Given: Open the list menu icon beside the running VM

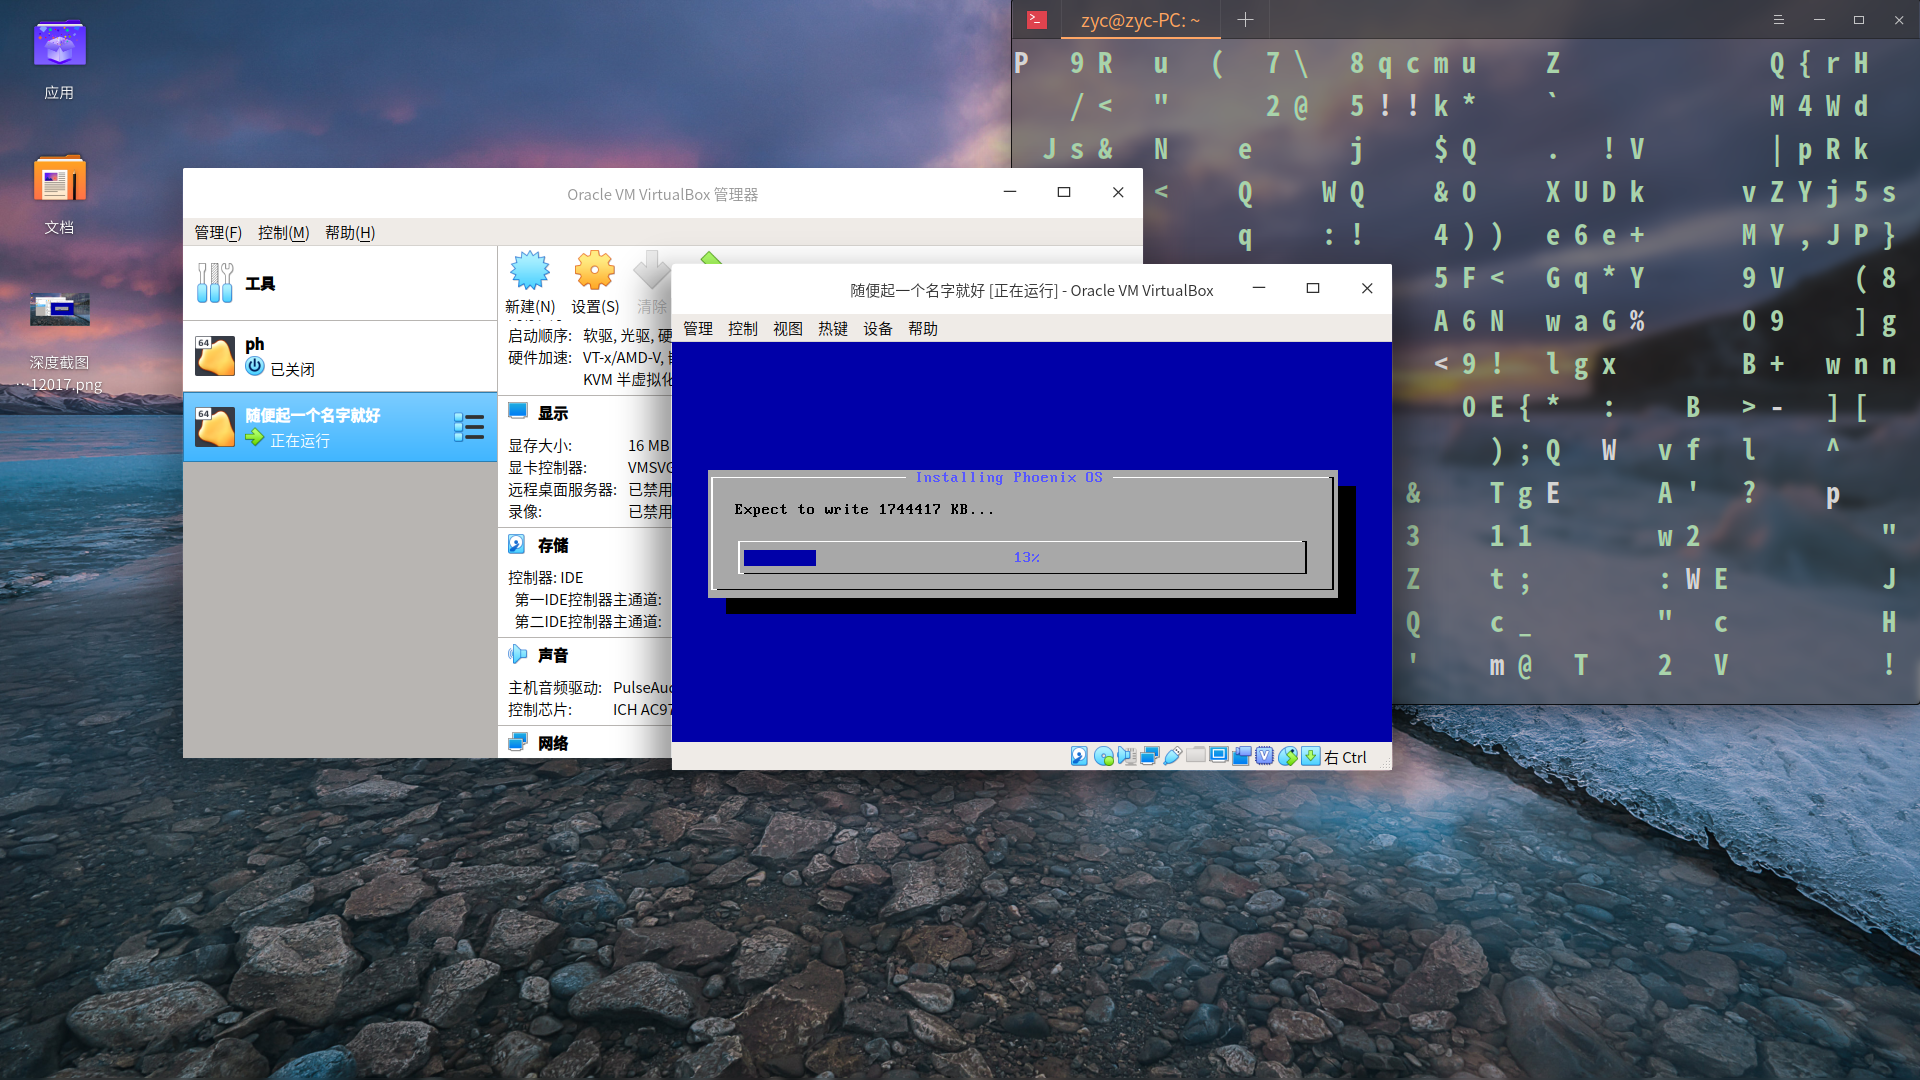Looking at the screenshot, I should [469, 427].
